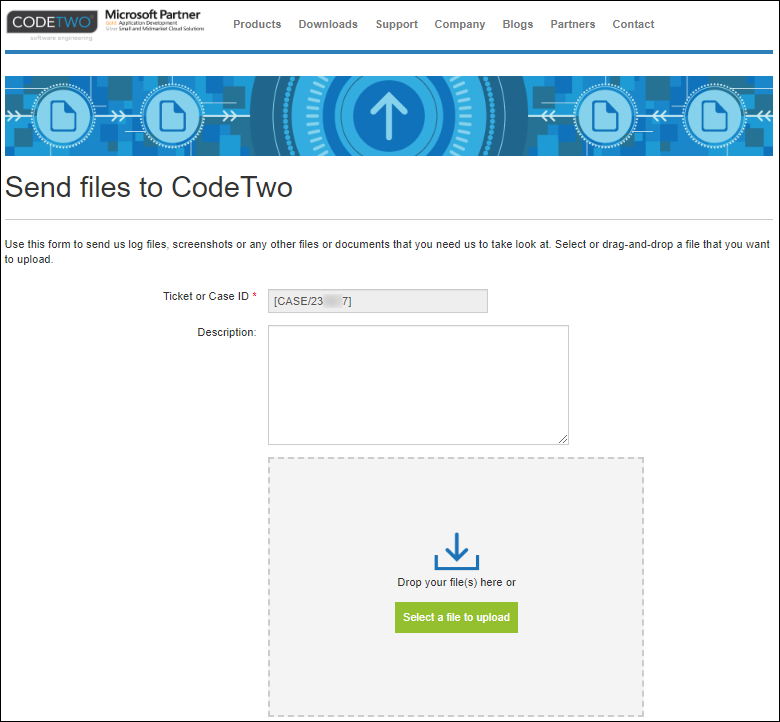The image size is (780, 722).
Task: Go to the Blogs section
Action: click(x=517, y=24)
